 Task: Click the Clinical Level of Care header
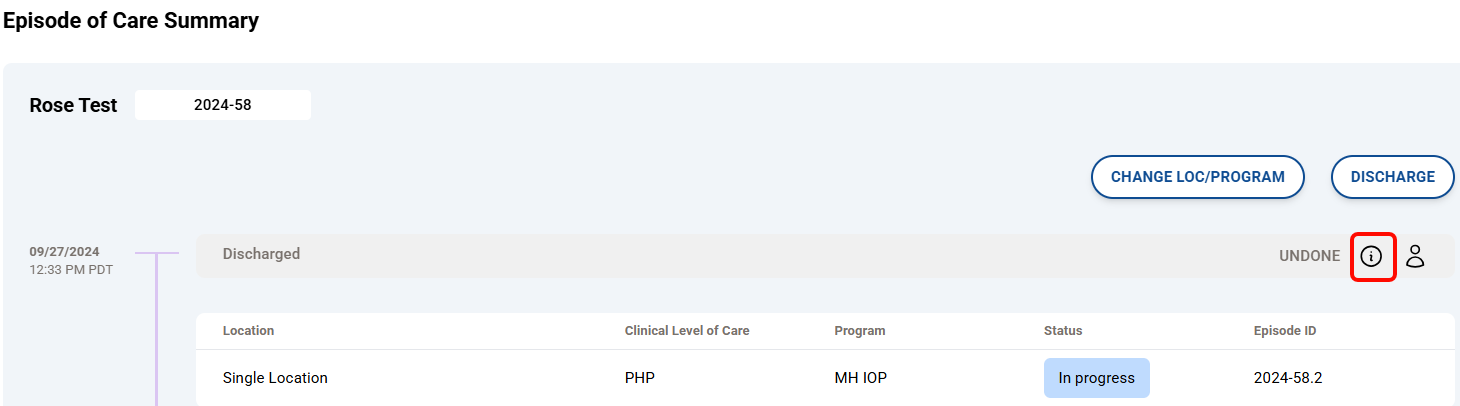(687, 330)
